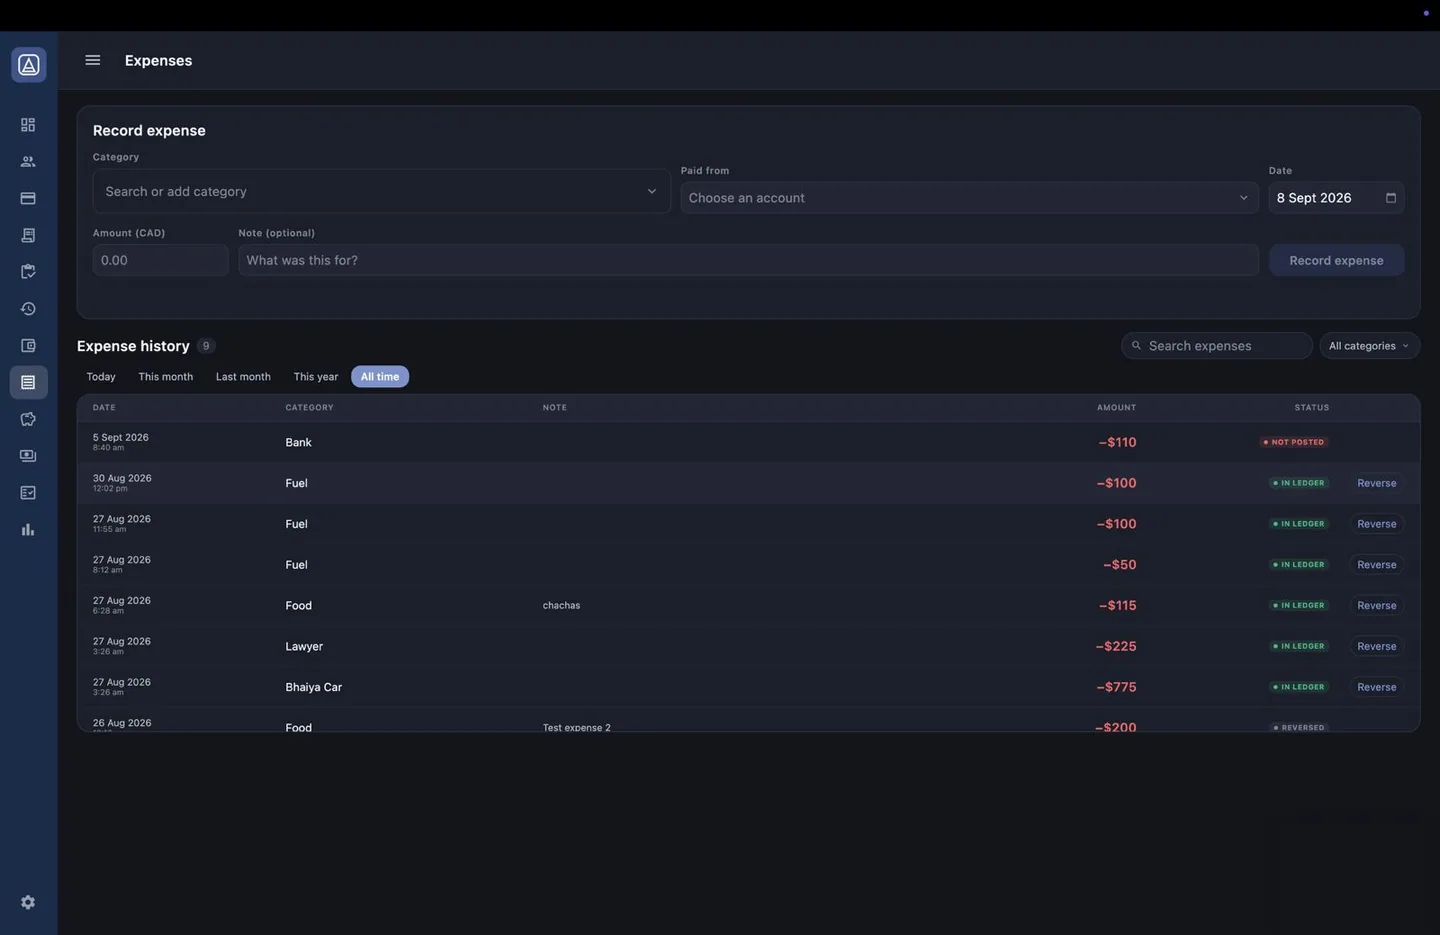Reverse the $50 Fuel expense

click(x=1376, y=565)
